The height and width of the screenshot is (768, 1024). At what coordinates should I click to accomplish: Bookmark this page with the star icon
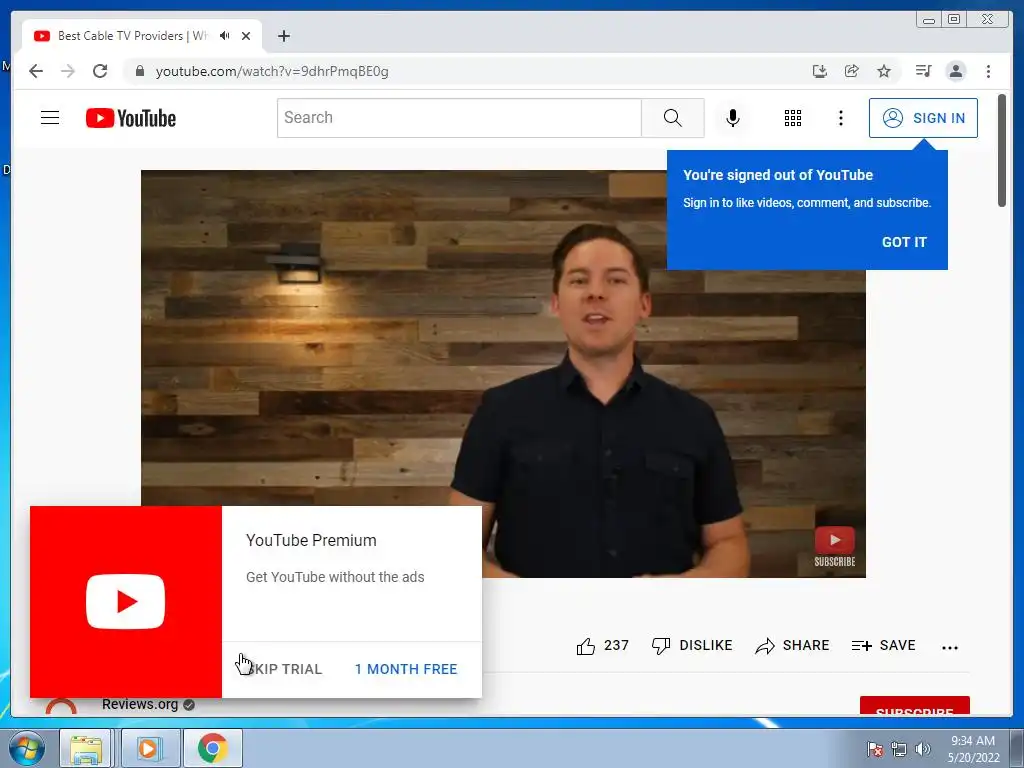coord(884,71)
